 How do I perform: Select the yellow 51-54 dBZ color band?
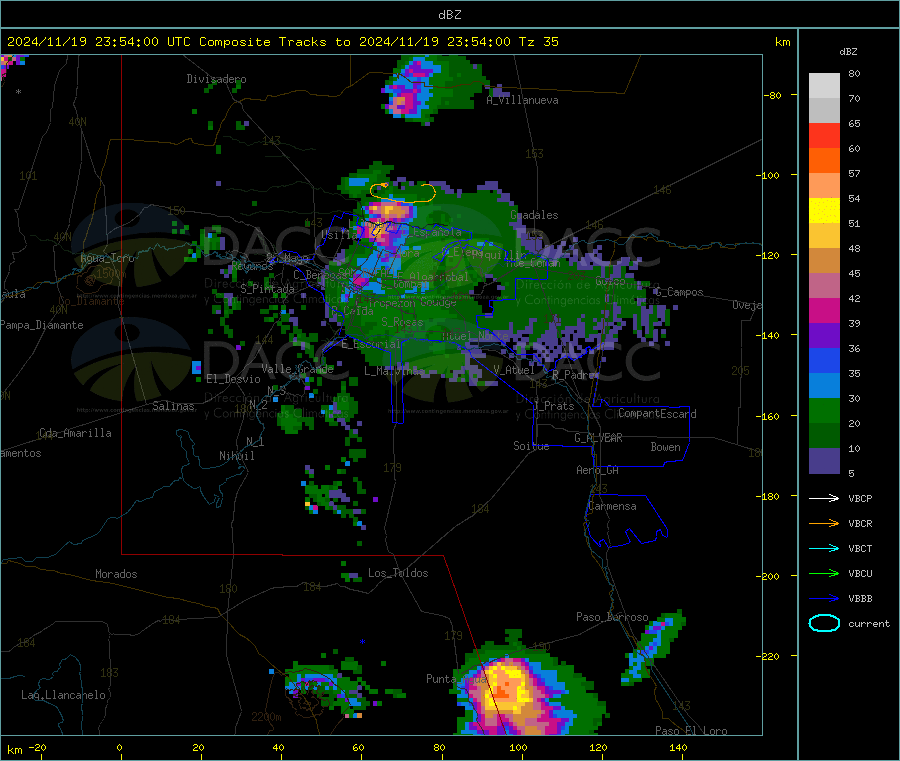(x=824, y=211)
